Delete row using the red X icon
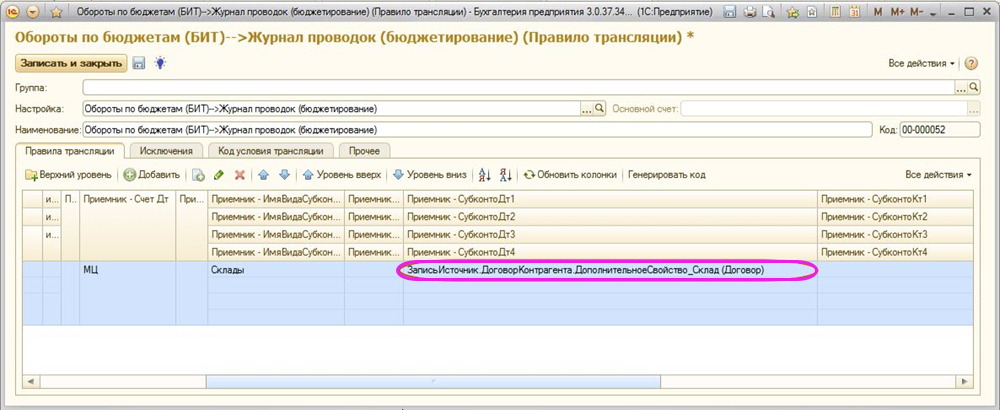Image resolution: width=1000 pixels, height=410 pixels. 239,175
